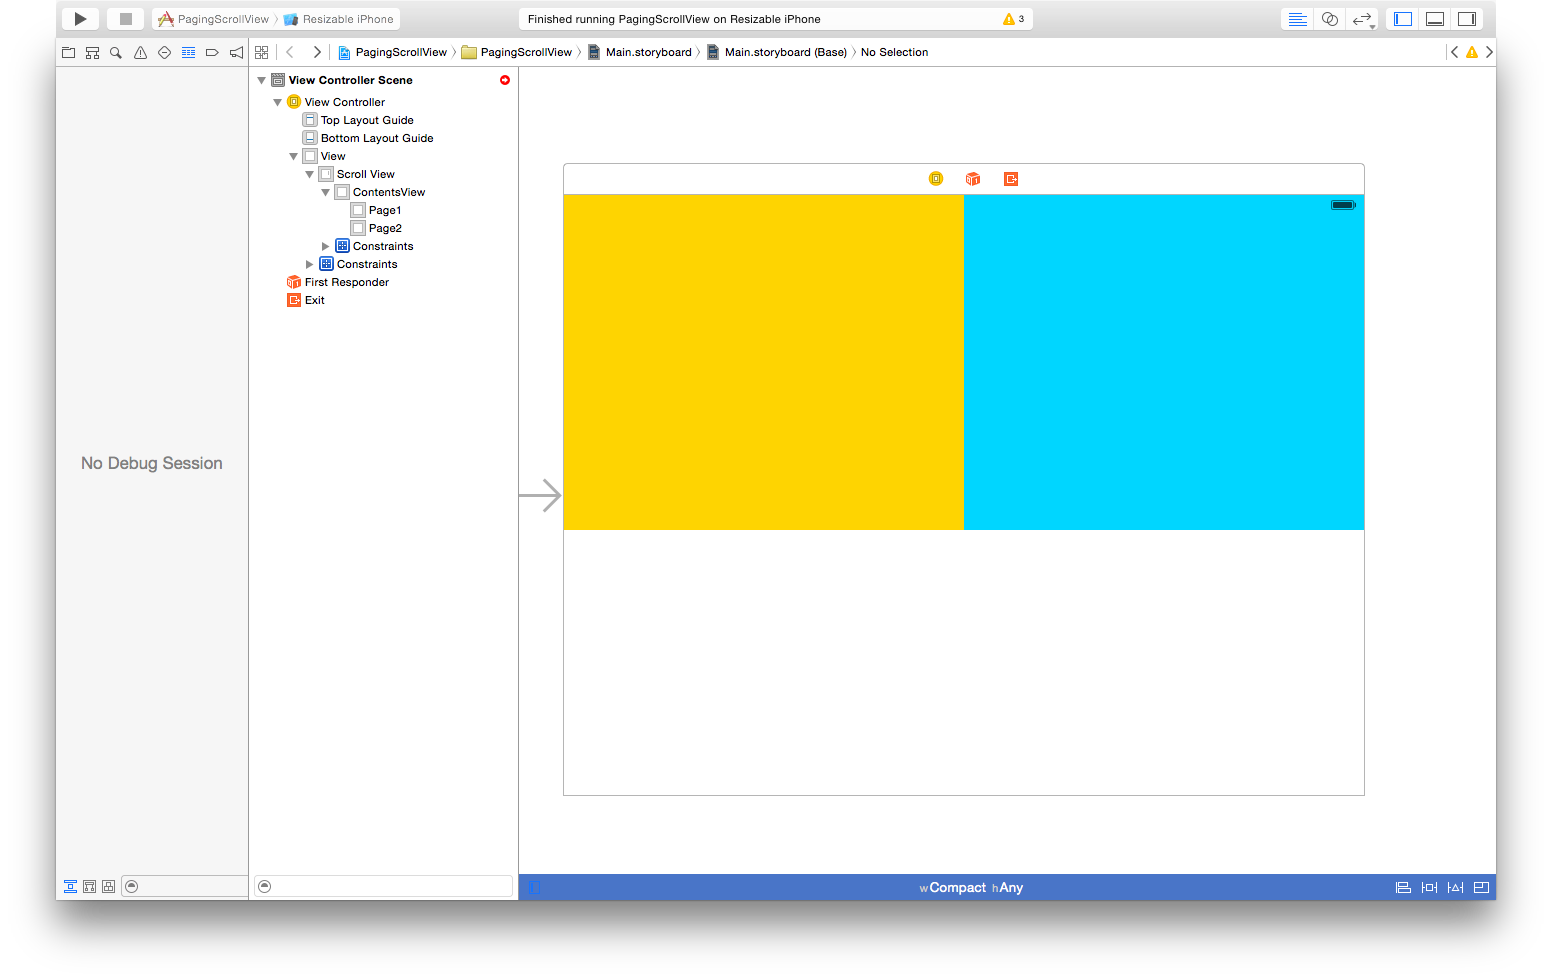Image resolution: width=1552 pixels, height=980 pixels.
Task: Toggle the document outline visibility
Action: pos(535,888)
